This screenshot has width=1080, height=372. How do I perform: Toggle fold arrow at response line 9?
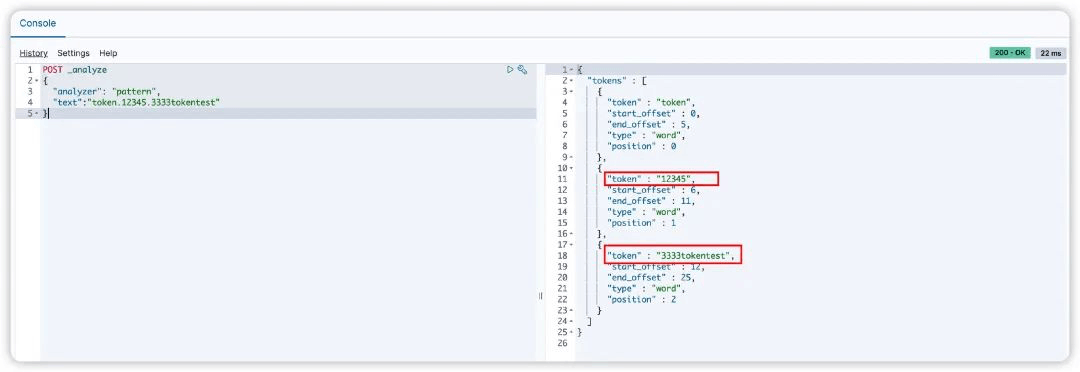pyautogui.click(x=572, y=157)
